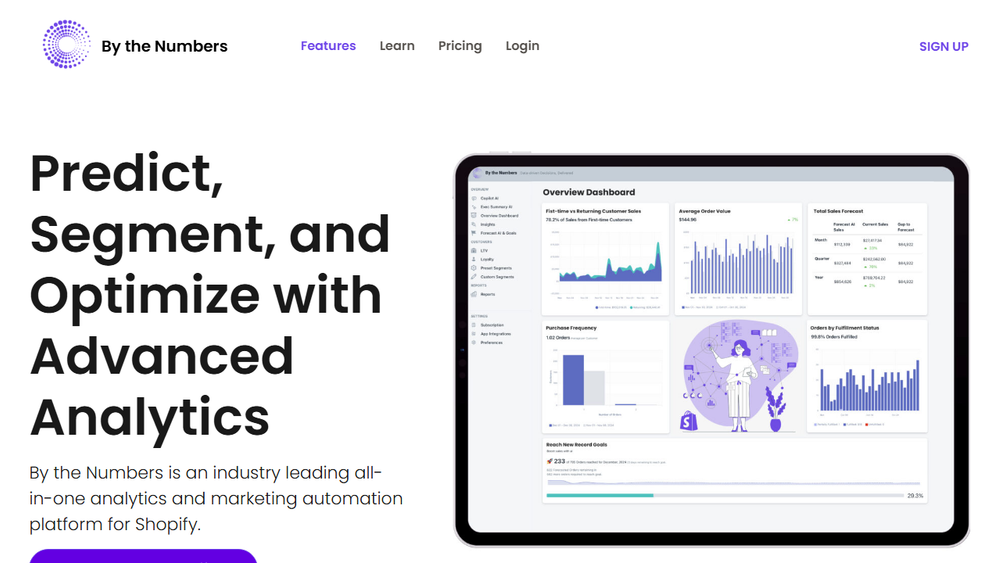Click the Insights icon in dashboard sidebar
This screenshot has height=563, width=1000.
(x=474, y=224)
